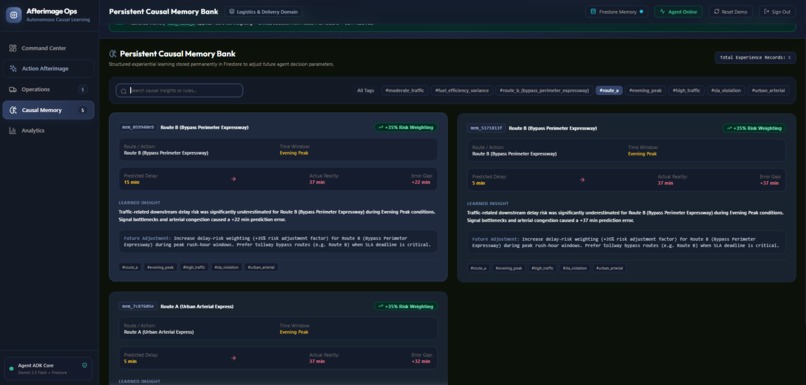Click the shield icon in Agent ADK Core
The height and width of the screenshot is (385, 806).
tap(85, 365)
